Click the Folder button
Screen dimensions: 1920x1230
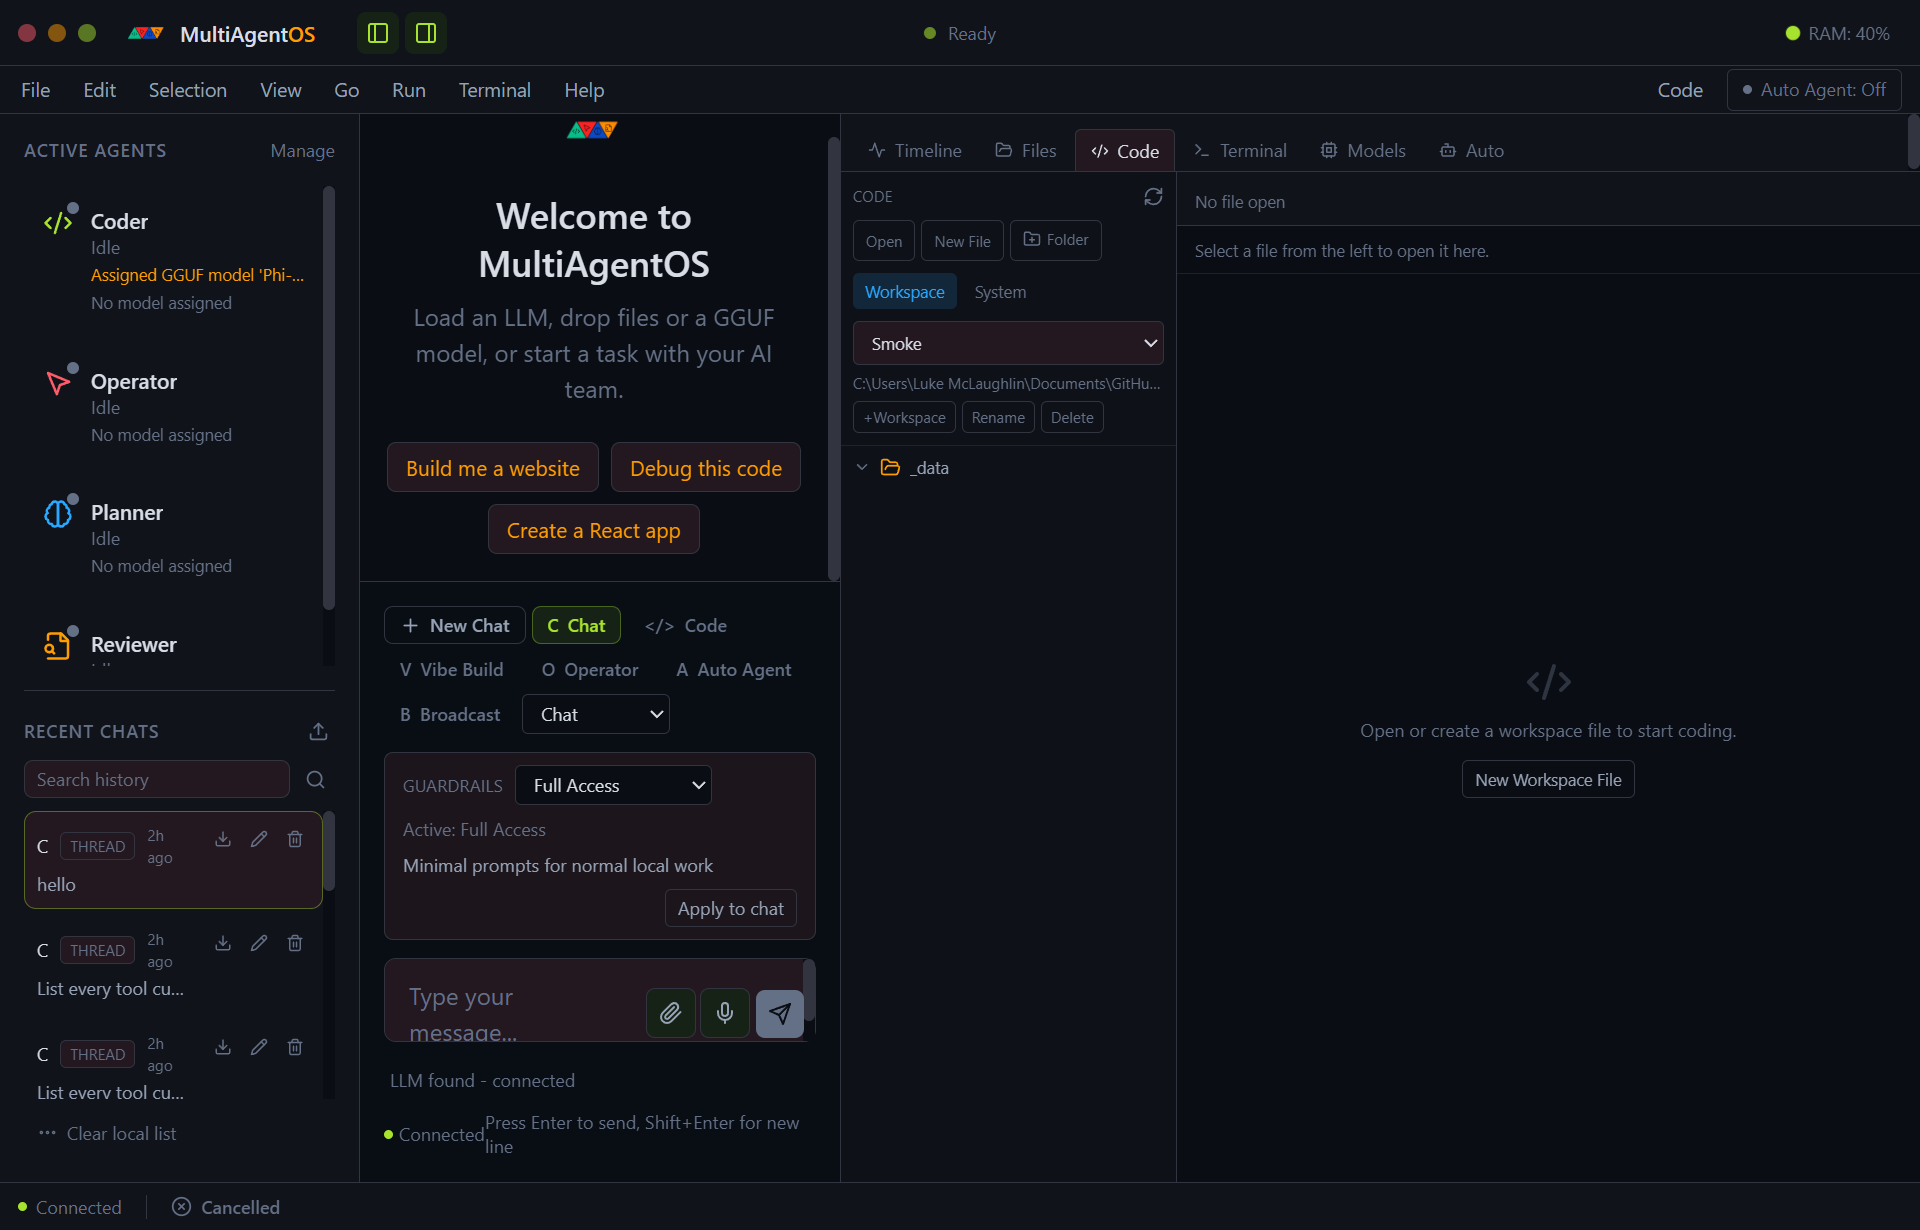[1056, 240]
